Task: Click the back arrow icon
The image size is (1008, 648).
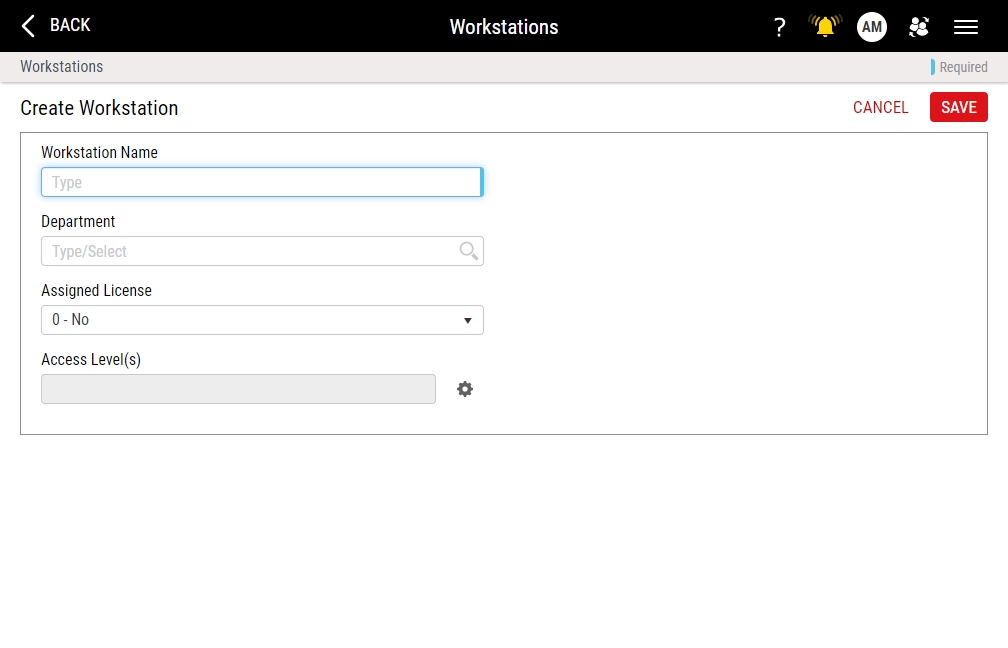Action: 28,26
